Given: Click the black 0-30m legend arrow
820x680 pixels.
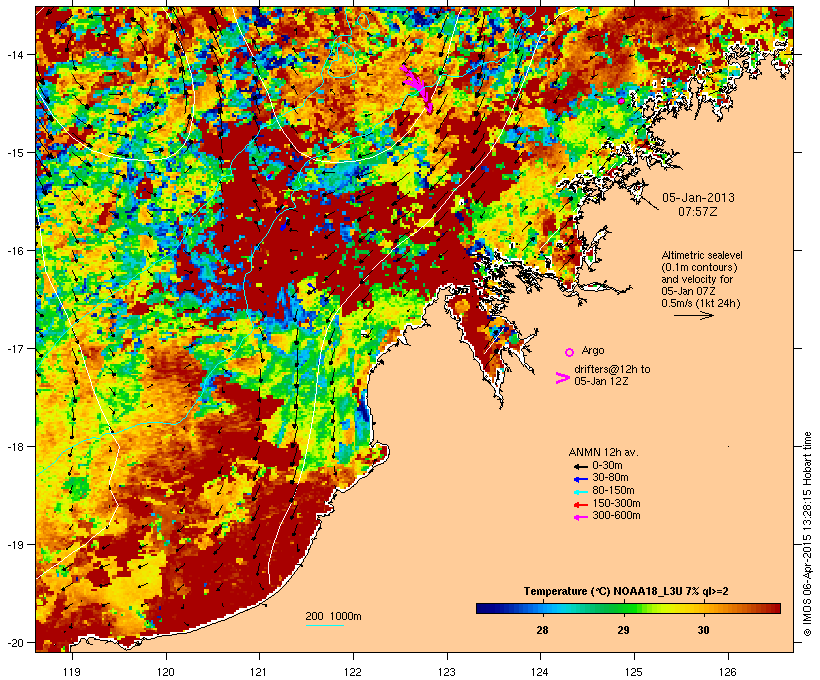Looking at the screenshot, I should pos(580,466).
